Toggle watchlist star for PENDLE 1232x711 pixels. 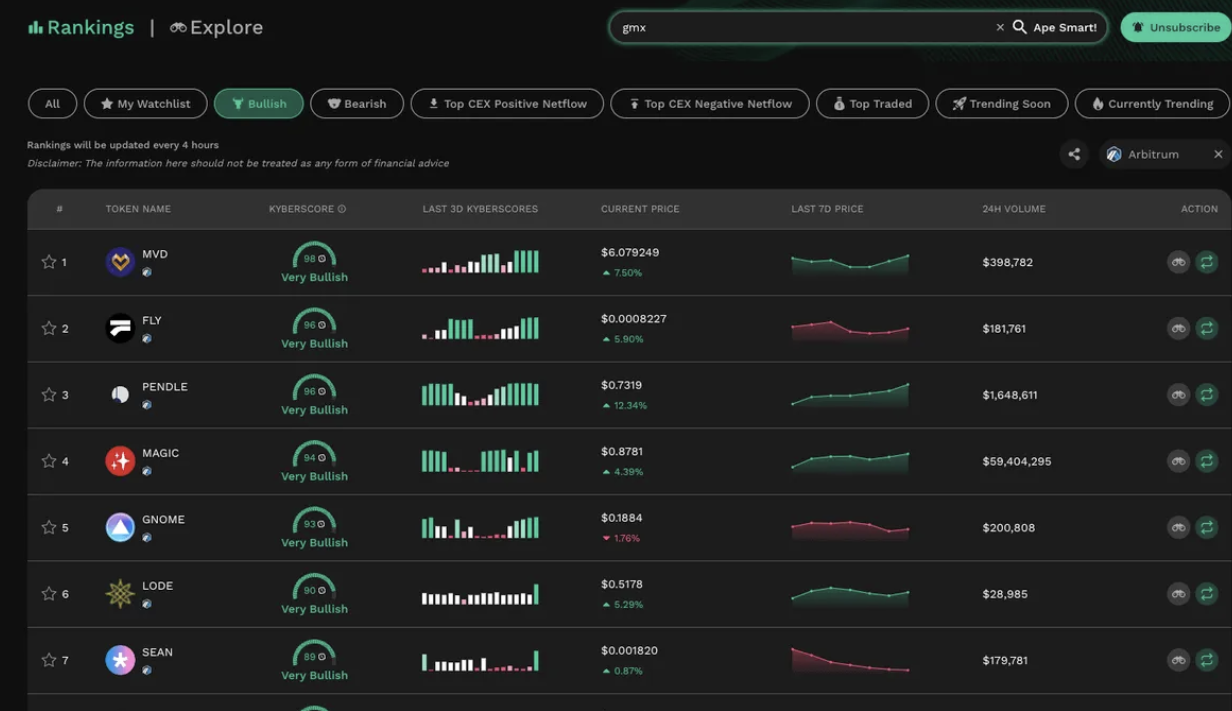(x=48, y=395)
